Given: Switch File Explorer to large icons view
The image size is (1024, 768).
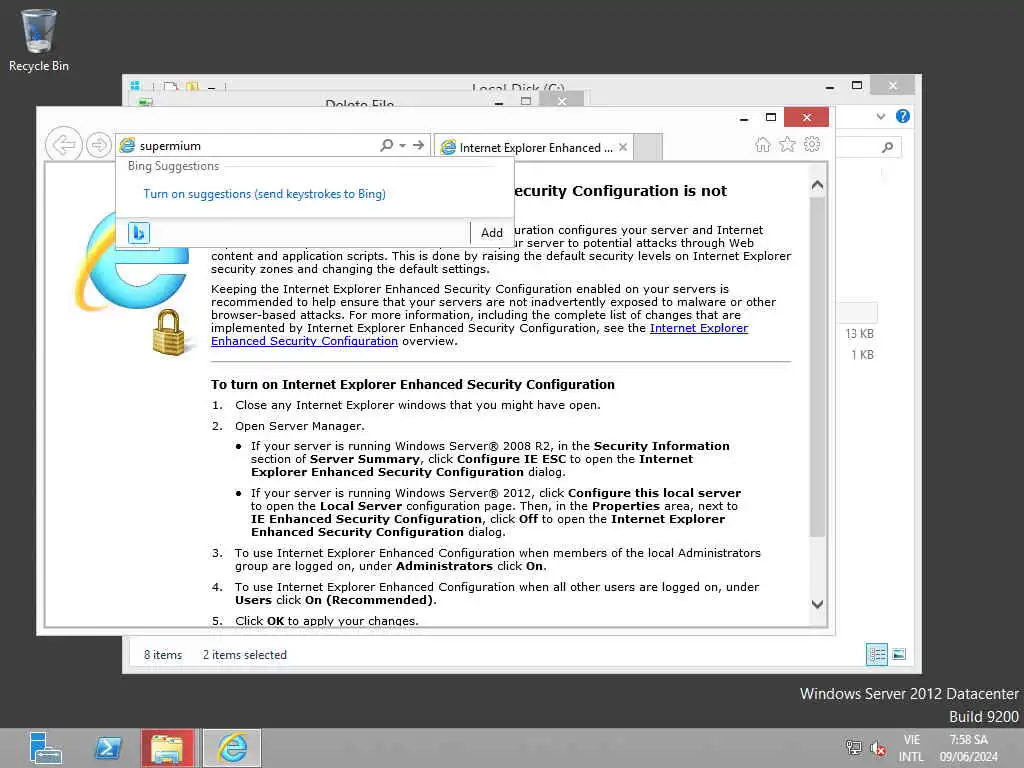Looking at the screenshot, I should (899, 654).
